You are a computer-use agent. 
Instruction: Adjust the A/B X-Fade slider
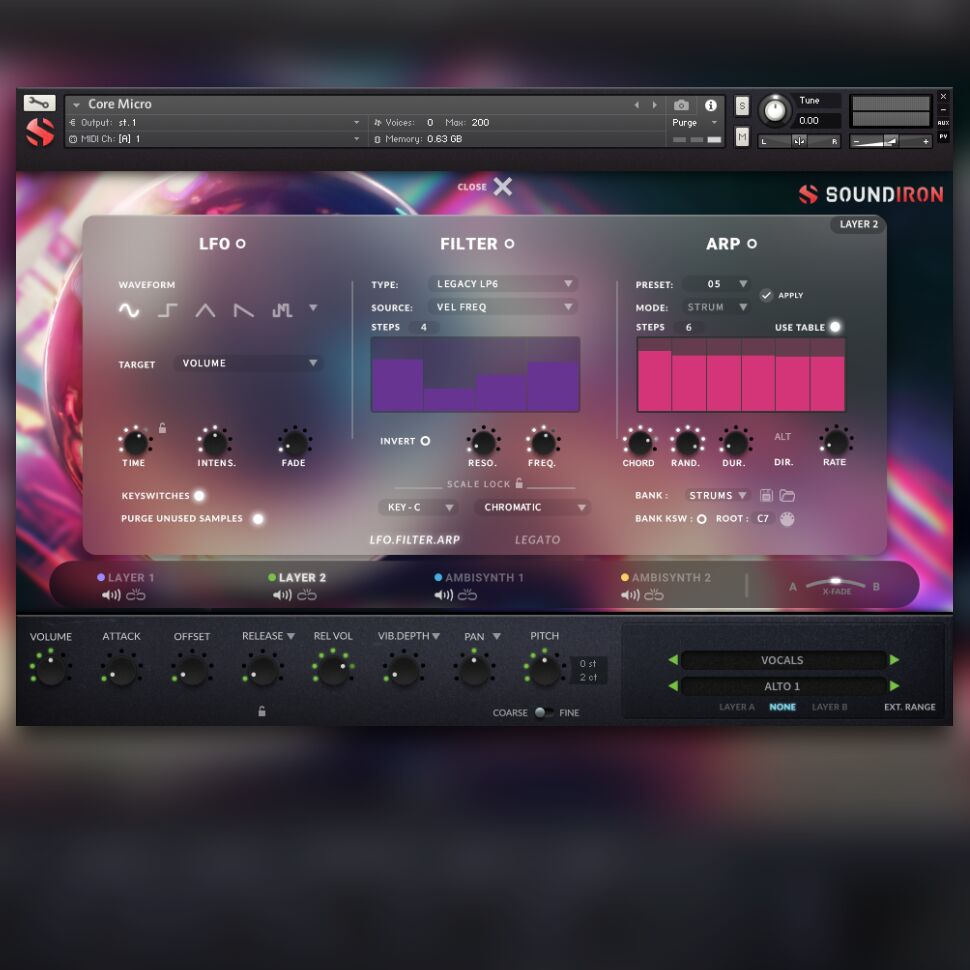[x=835, y=582]
